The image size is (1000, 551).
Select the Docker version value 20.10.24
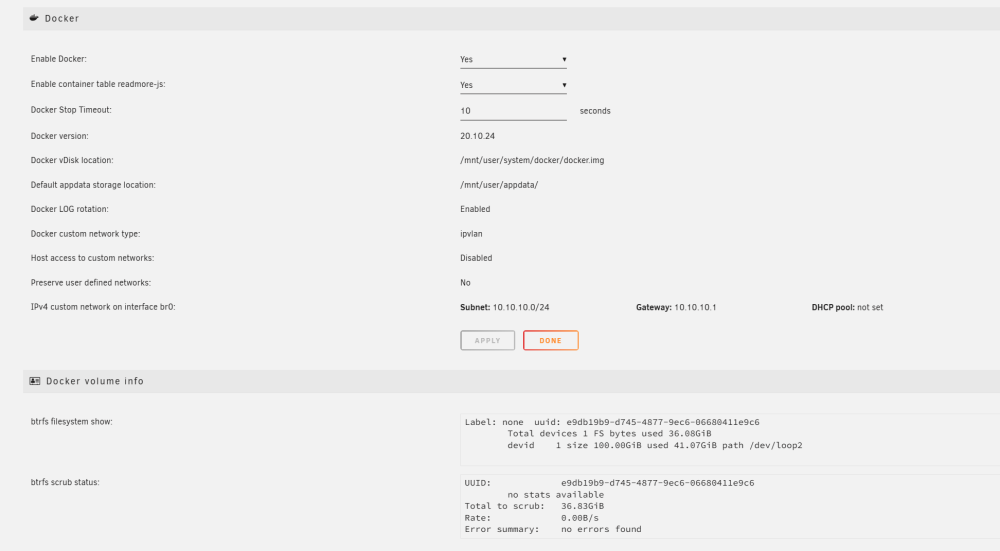tap(477, 136)
